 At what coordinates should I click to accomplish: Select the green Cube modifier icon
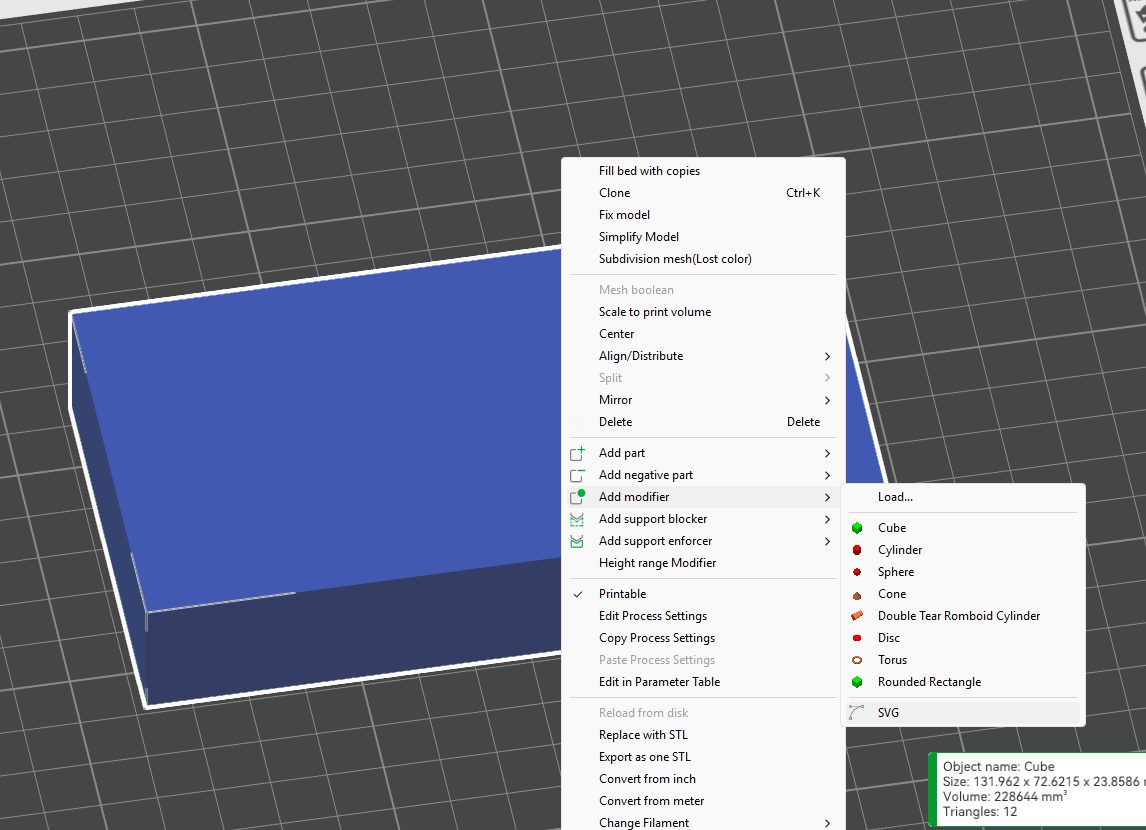(x=857, y=528)
